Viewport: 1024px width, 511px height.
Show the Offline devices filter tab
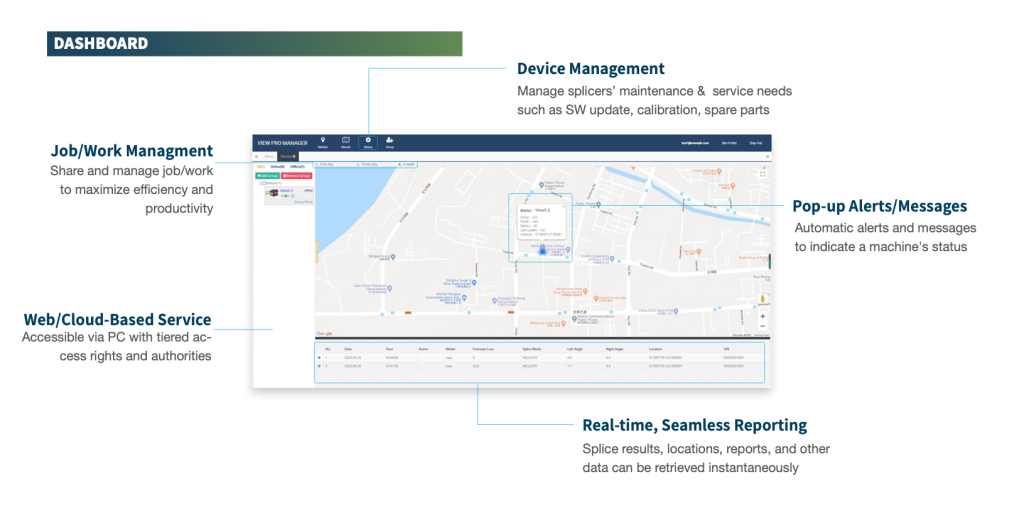[298, 166]
